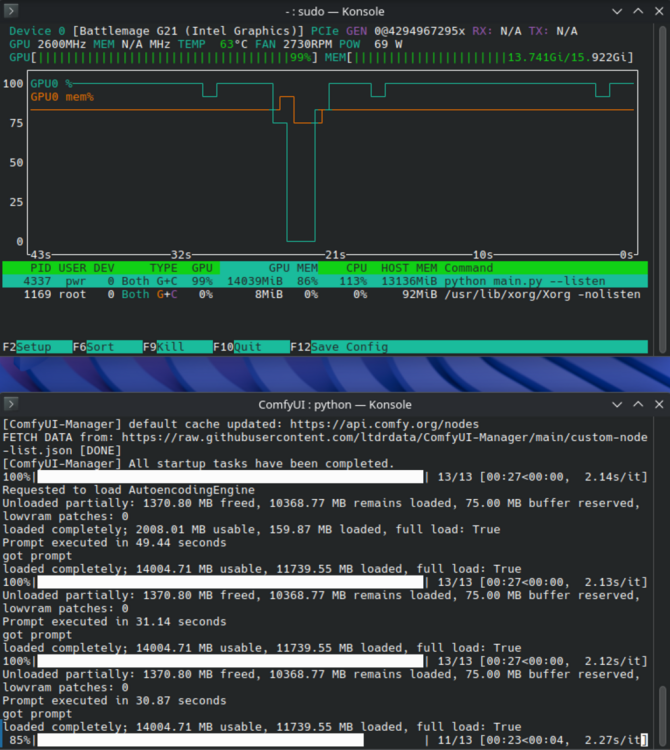
Task: Close the ComfyUI Konsole window
Action: [659, 405]
